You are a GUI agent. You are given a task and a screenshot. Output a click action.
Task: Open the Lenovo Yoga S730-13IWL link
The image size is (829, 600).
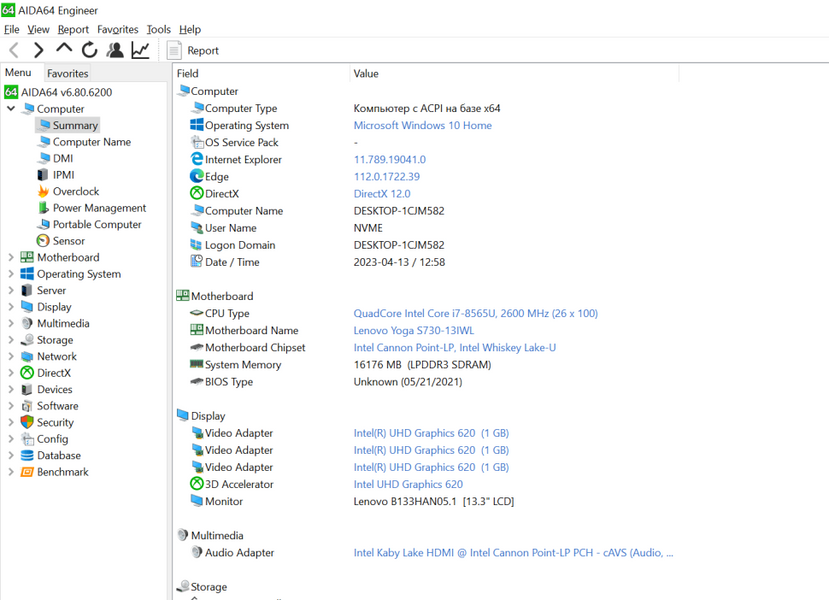coord(413,330)
